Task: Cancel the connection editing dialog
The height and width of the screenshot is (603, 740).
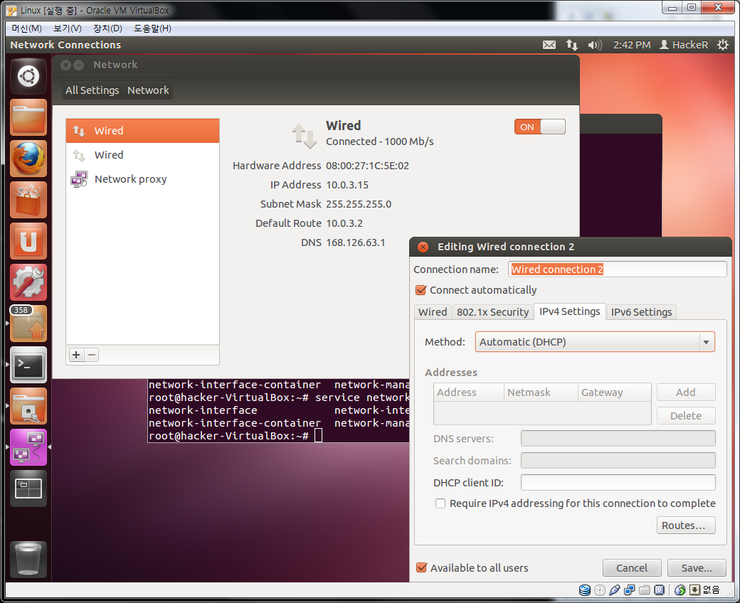Action: [631, 568]
